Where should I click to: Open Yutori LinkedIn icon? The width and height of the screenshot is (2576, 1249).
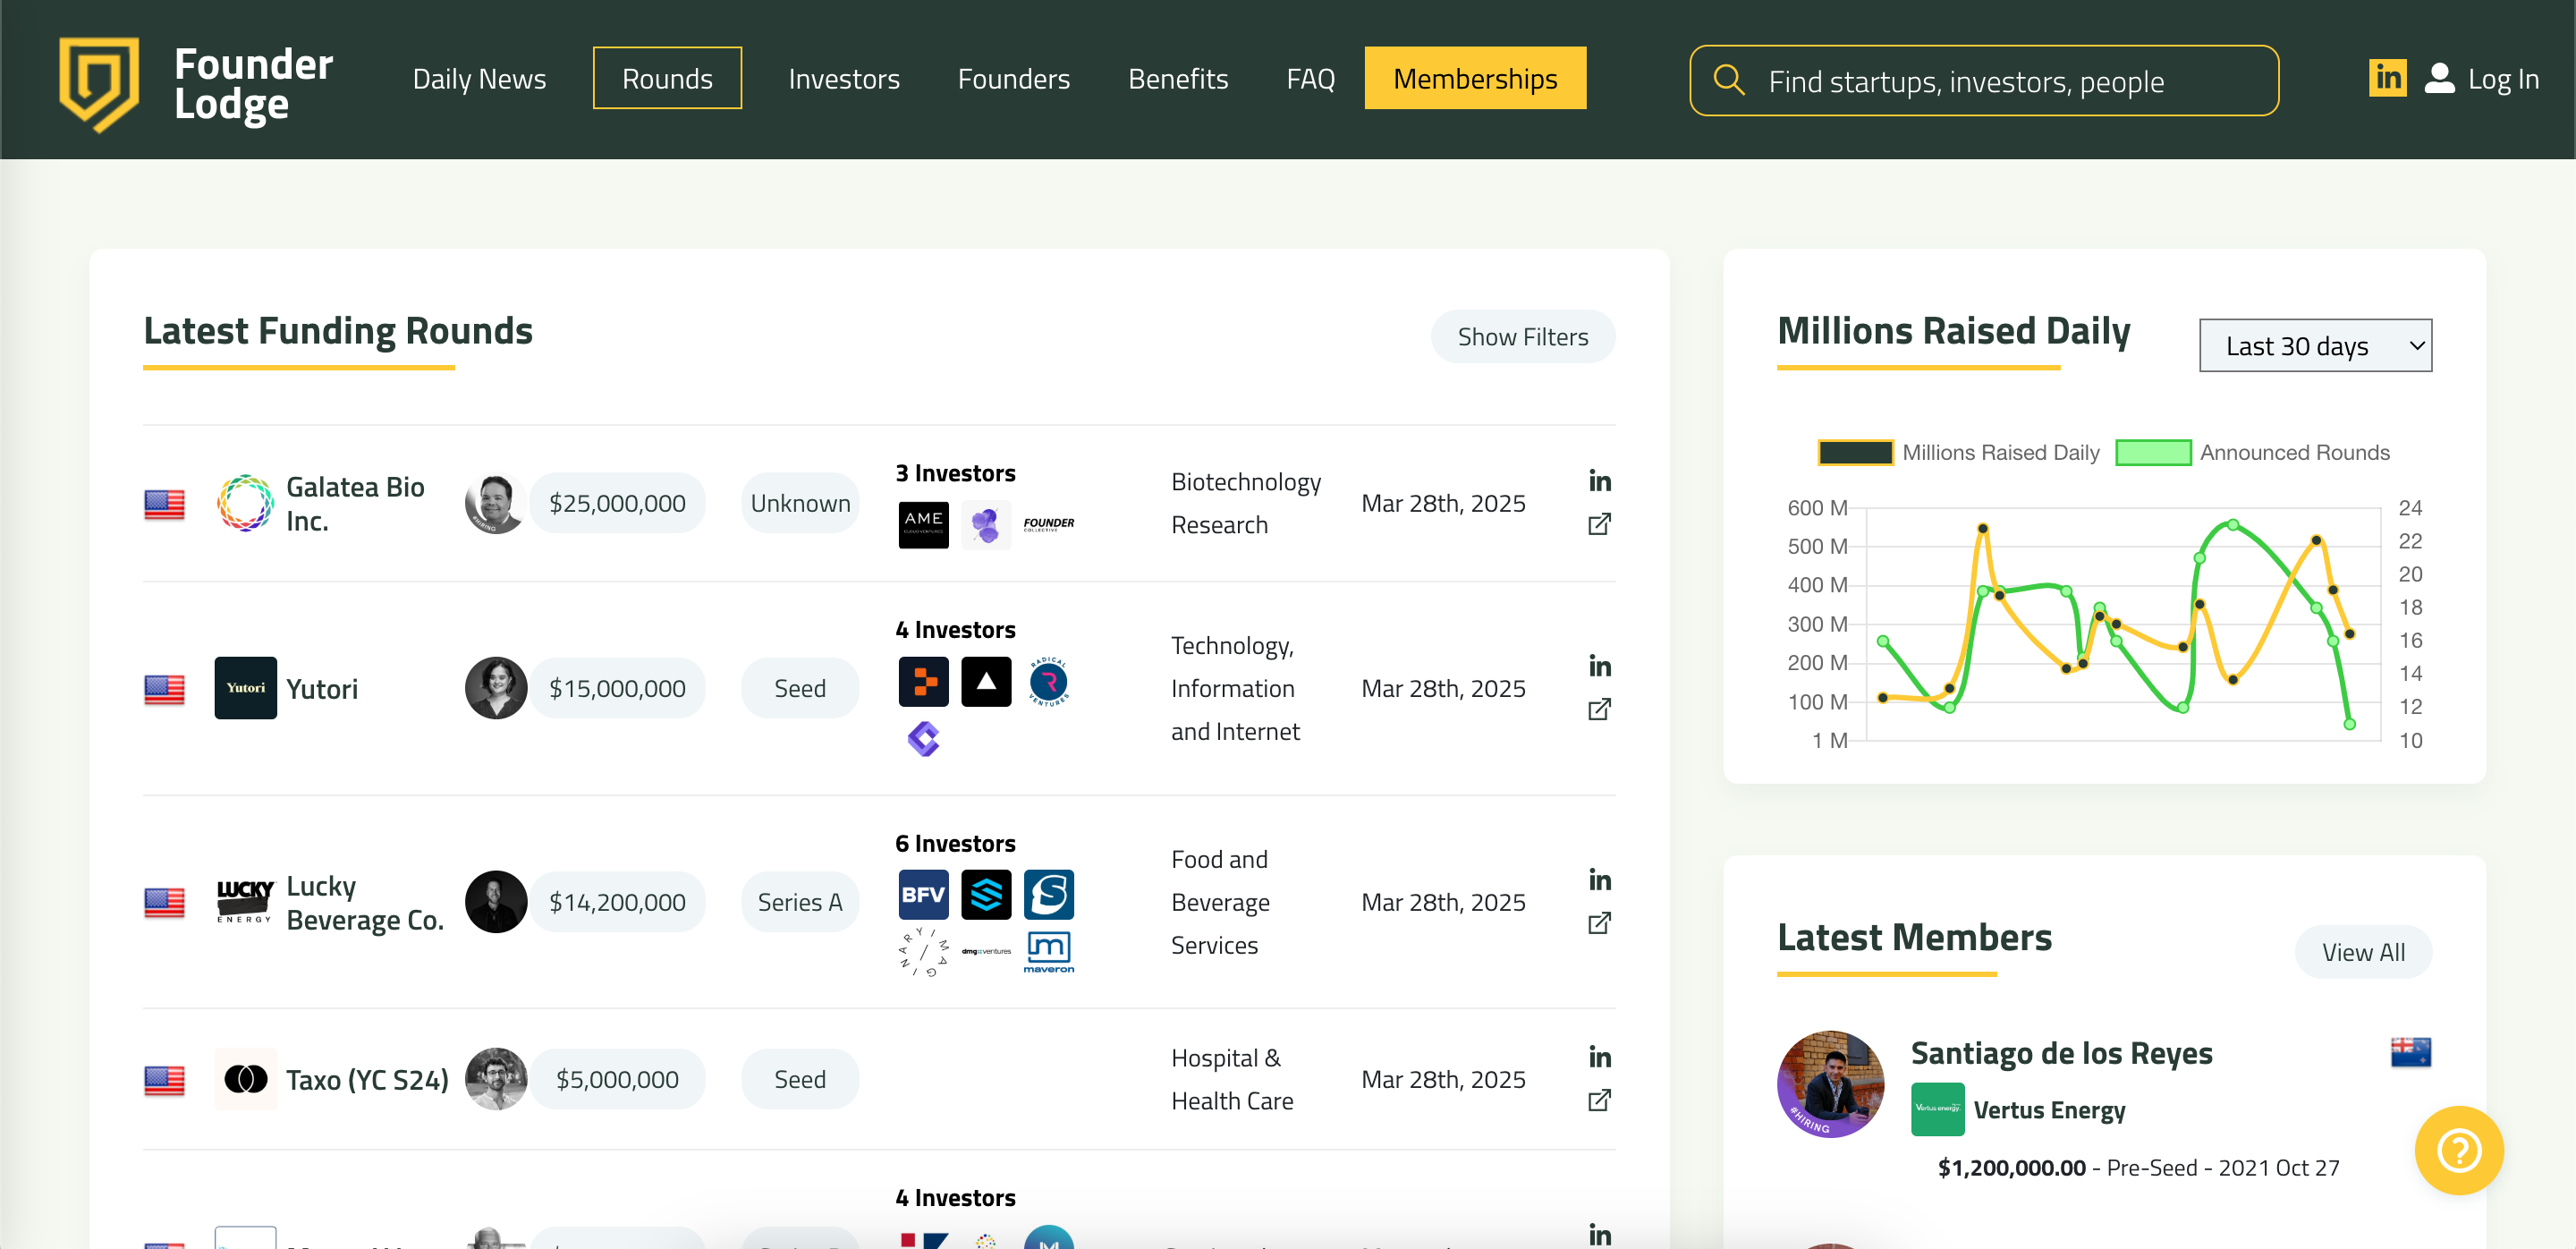coord(1599,666)
